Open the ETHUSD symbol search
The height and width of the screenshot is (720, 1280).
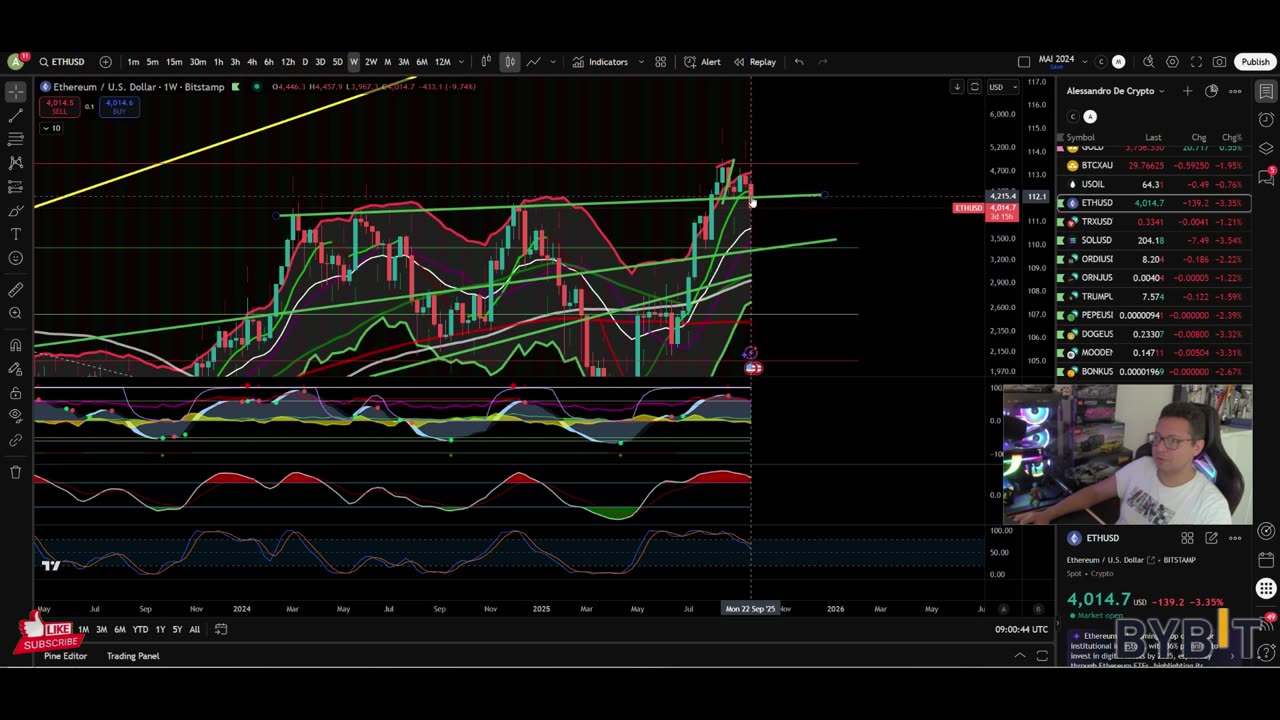click(x=62, y=62)
